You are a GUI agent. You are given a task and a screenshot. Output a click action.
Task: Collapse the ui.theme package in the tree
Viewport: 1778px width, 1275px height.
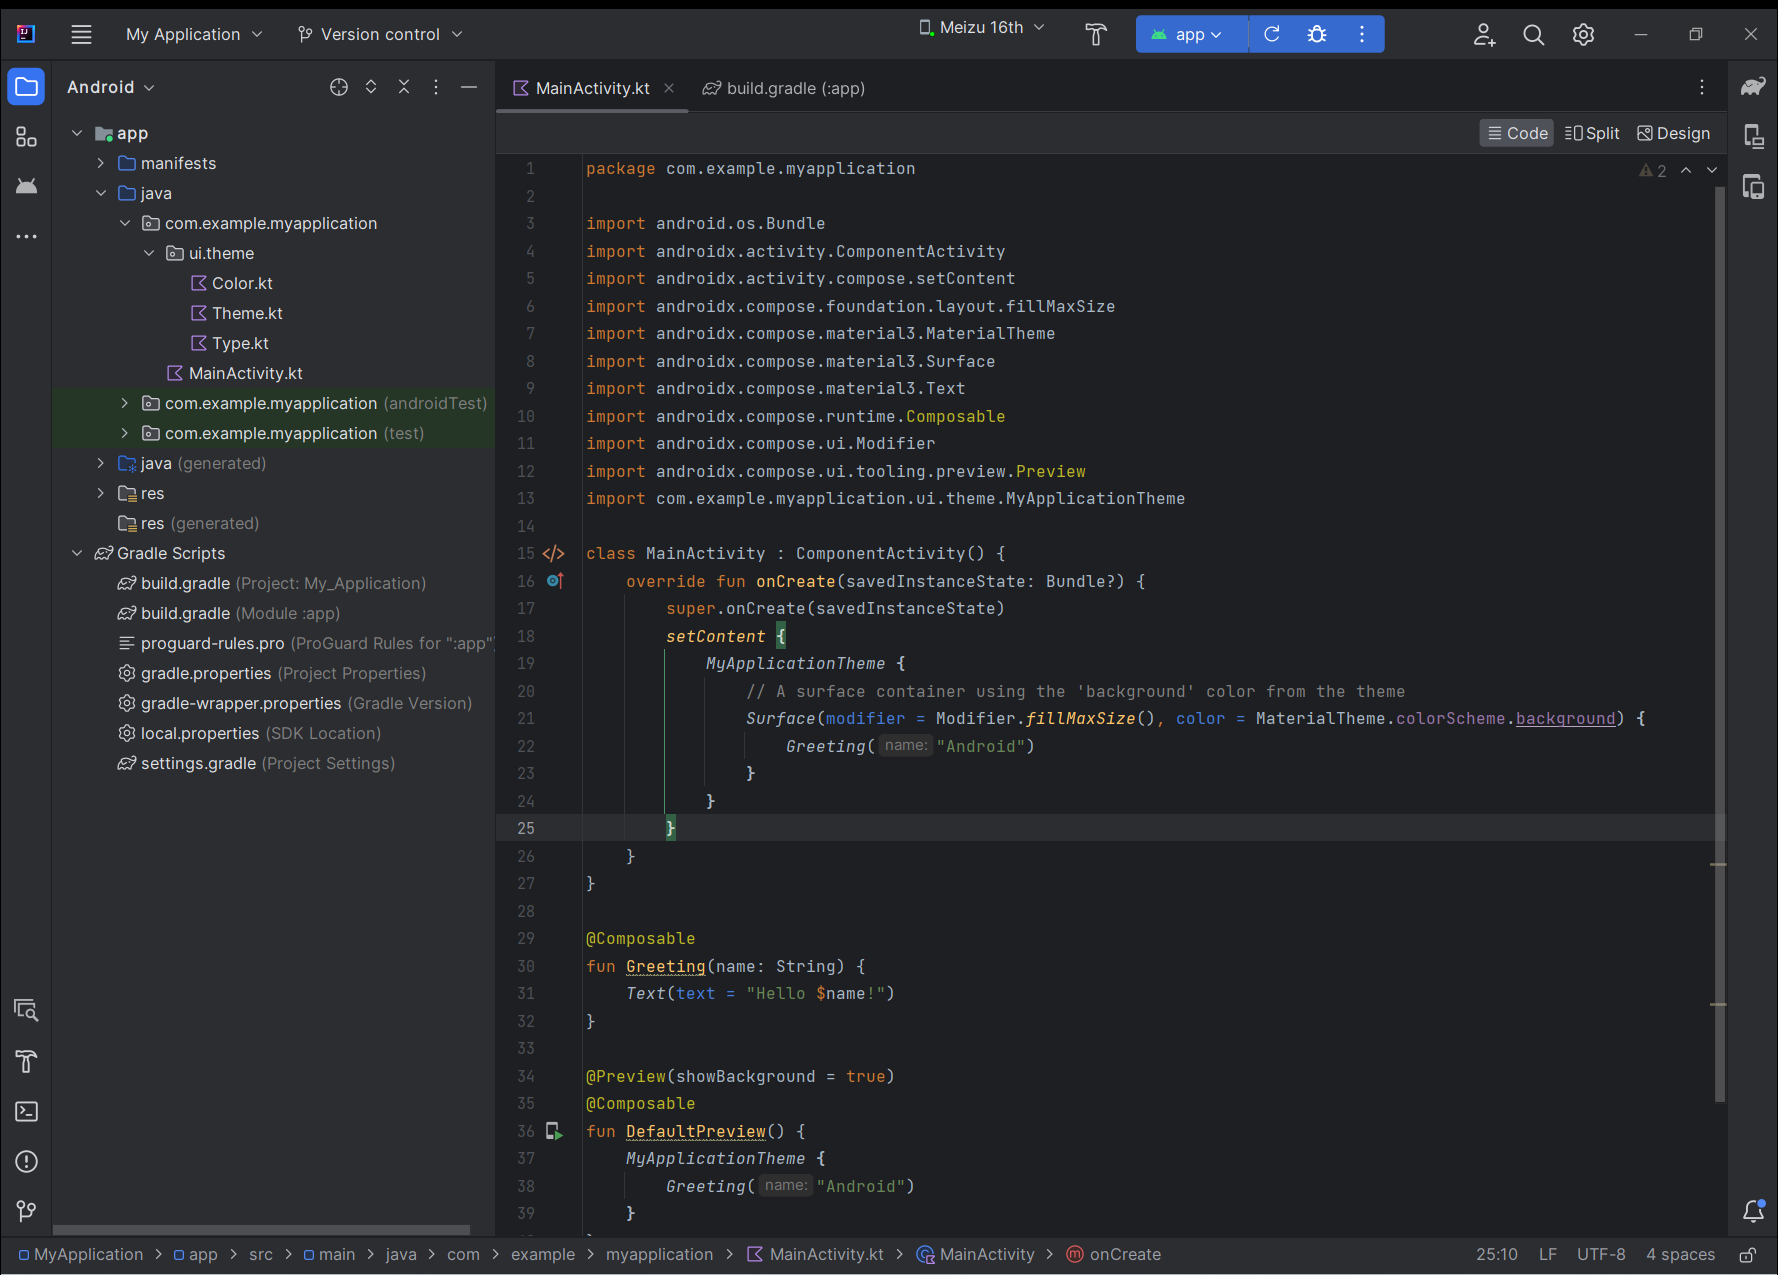click(x=149, y=253)
